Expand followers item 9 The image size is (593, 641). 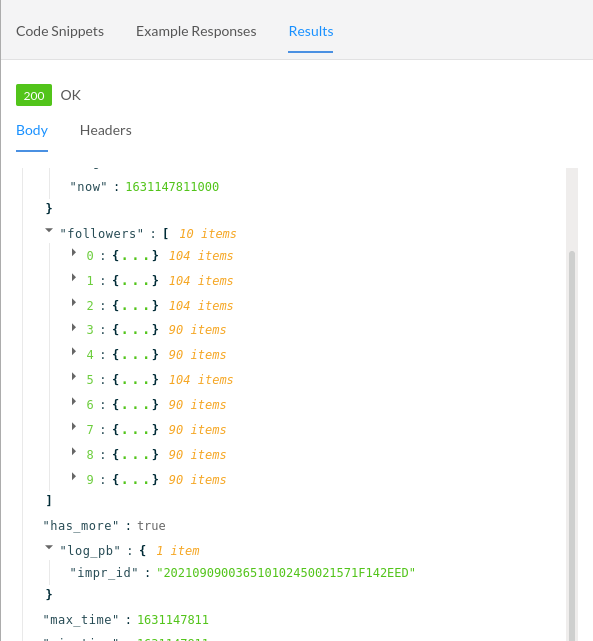tap(74, 476)
